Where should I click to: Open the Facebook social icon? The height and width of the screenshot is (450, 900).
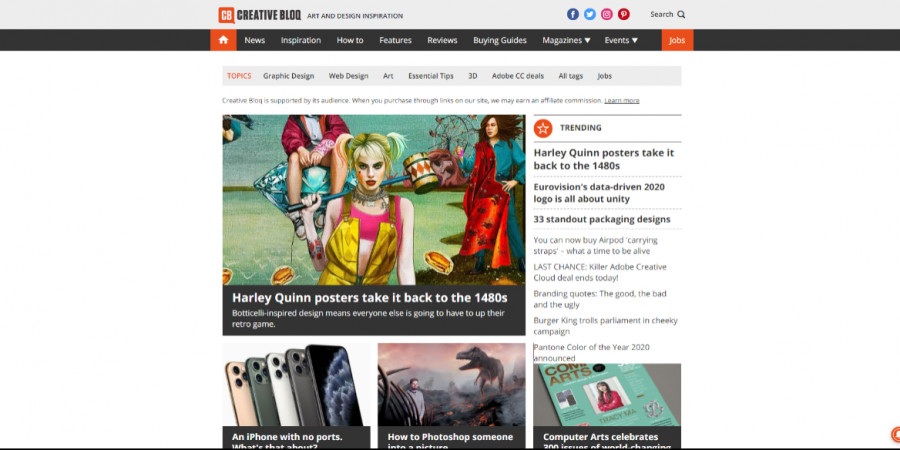click(x=573, y=14)
